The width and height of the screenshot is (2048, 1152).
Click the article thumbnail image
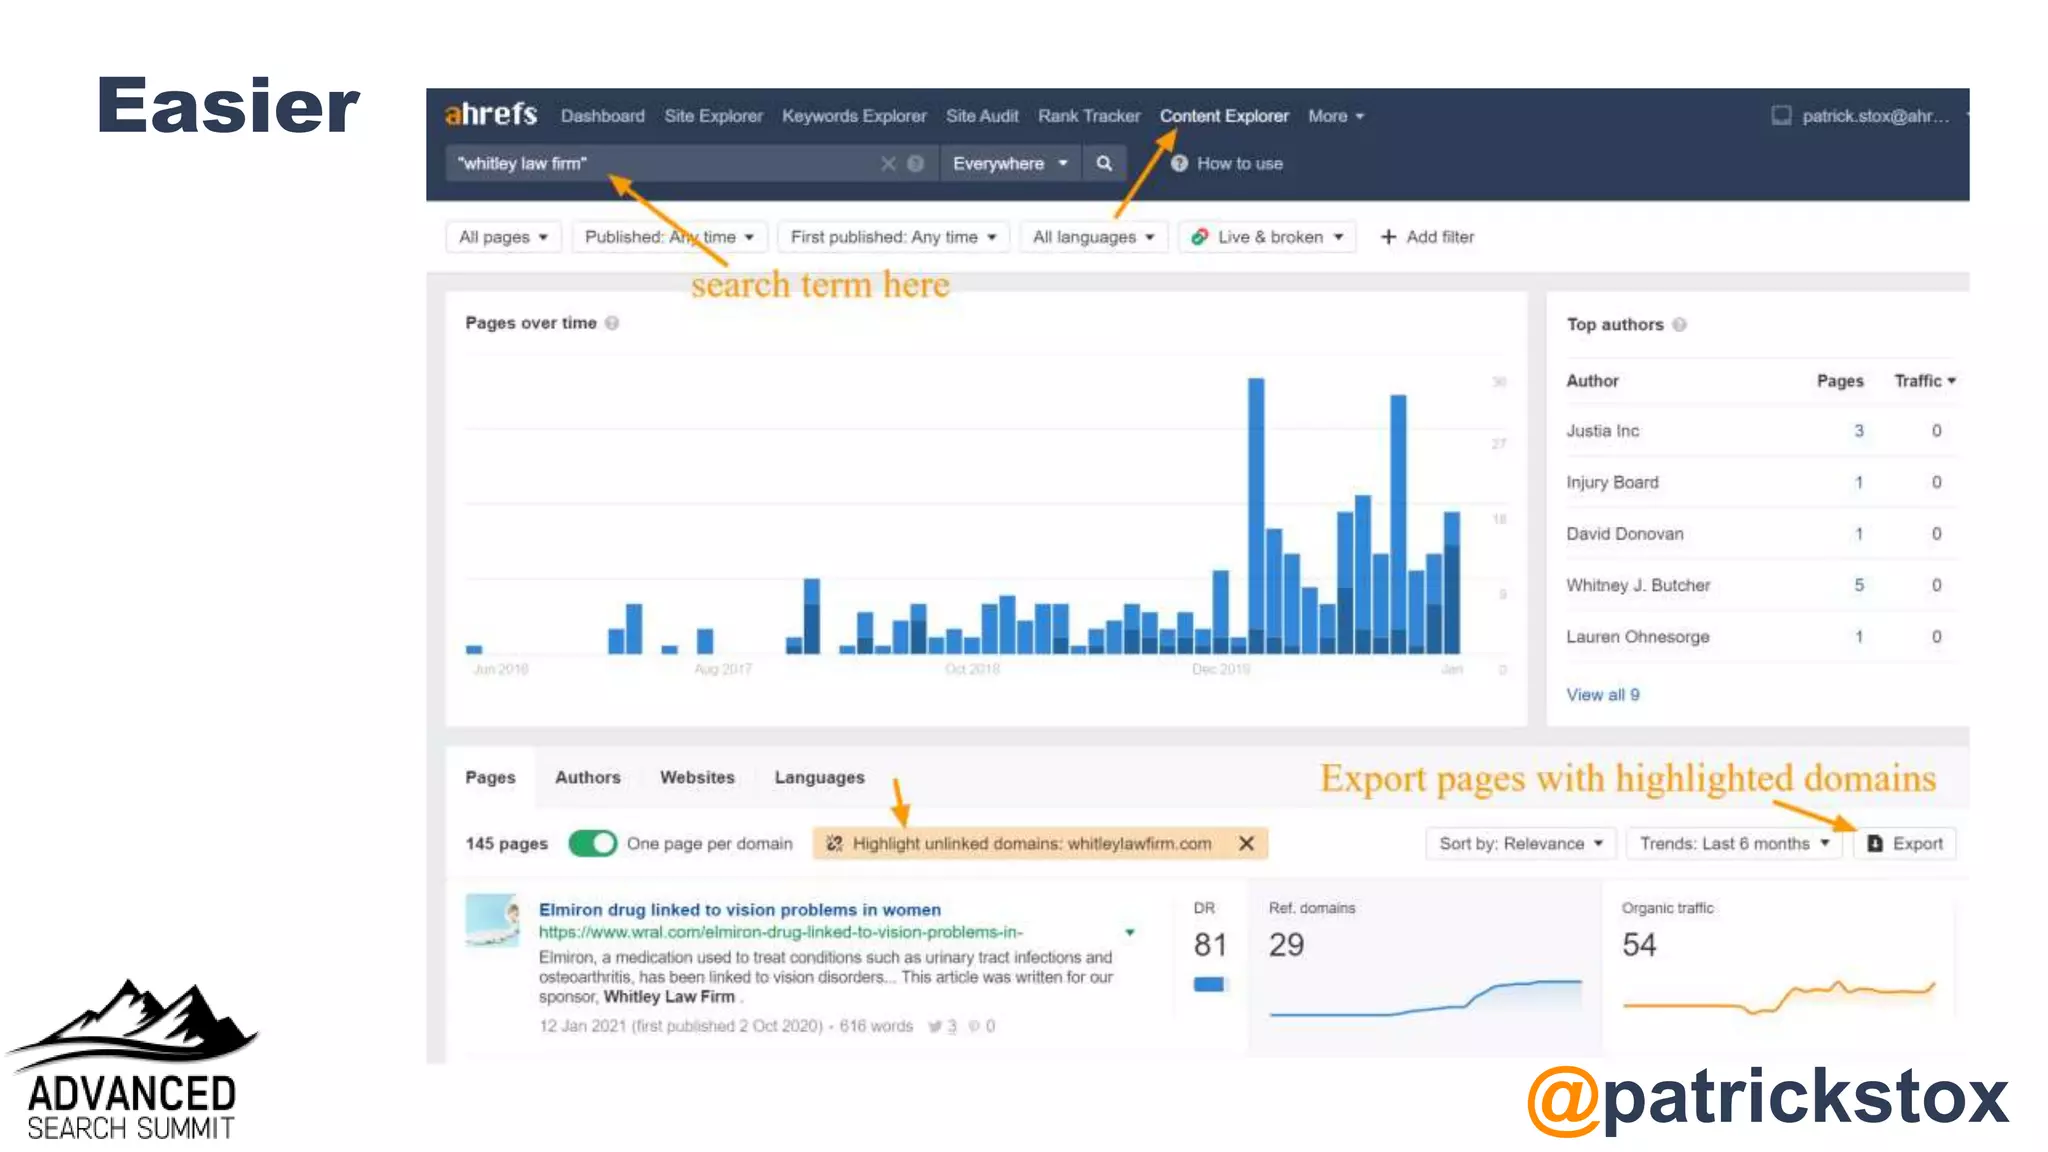tap(492, 920)
